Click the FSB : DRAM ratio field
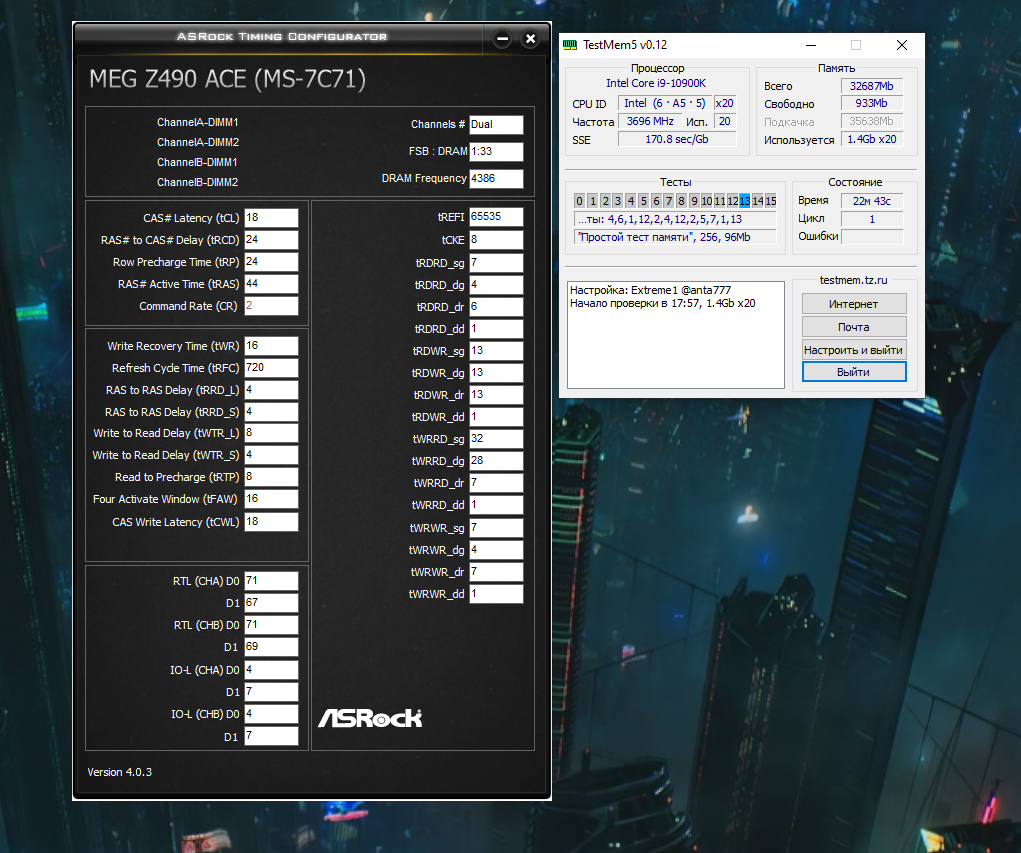Image resolution: width=1021 pixels, height=853 pixels. [496, 152]
